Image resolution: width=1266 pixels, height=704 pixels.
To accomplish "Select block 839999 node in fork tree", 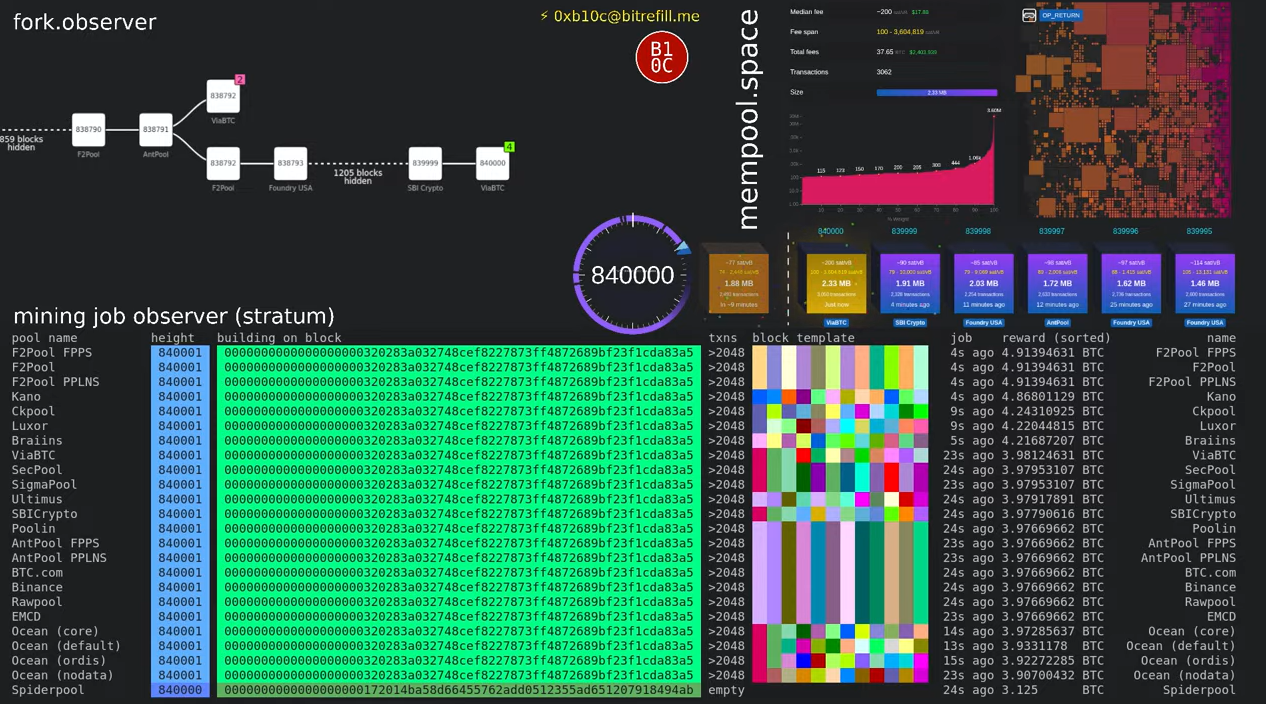I will (x=425, y=163).
